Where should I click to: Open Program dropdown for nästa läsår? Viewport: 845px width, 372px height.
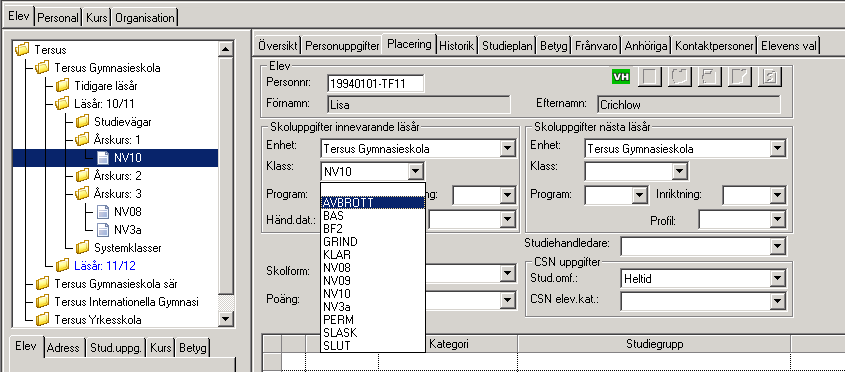point(640,195)
